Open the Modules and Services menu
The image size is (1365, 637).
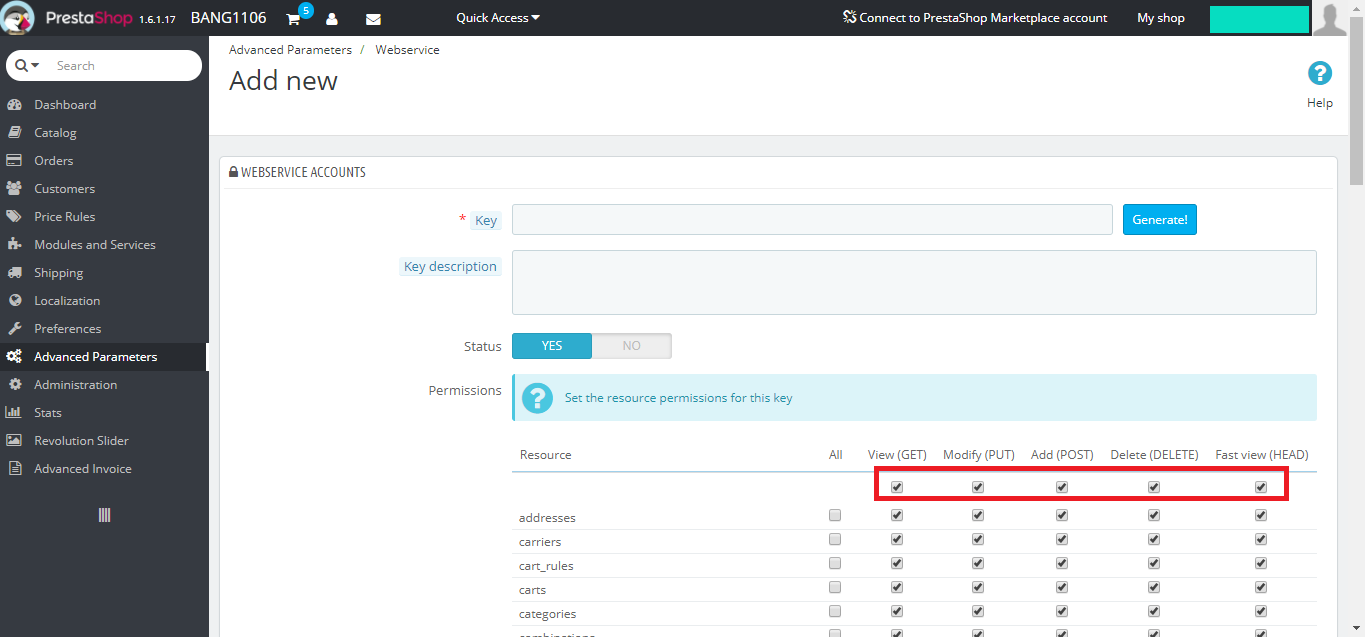(95, 245)
